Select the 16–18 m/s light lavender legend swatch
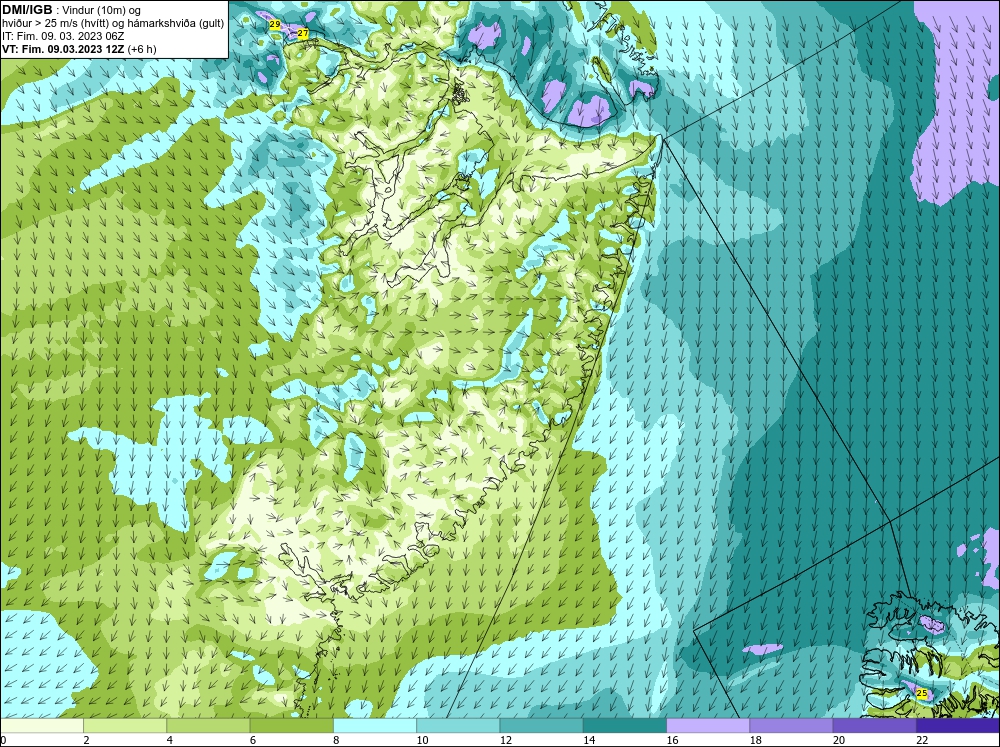This screenshot has height=747, width=1000. [x=708, y=726]
